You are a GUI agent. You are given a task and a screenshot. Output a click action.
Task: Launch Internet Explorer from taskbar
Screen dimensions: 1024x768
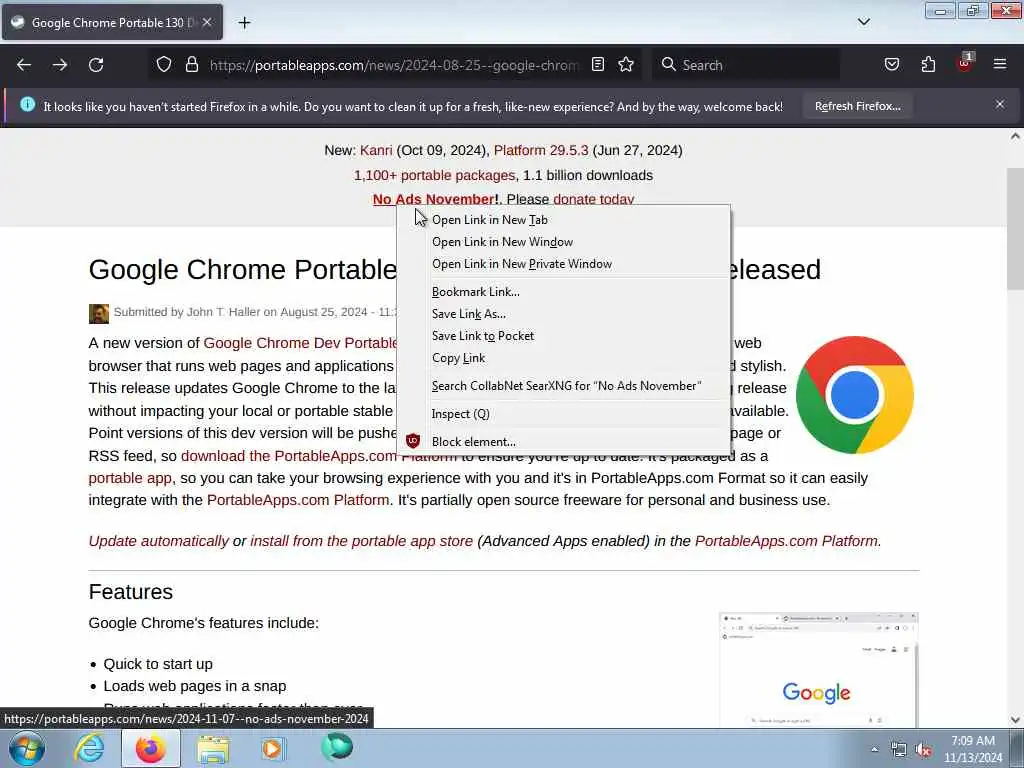(89, 748)
